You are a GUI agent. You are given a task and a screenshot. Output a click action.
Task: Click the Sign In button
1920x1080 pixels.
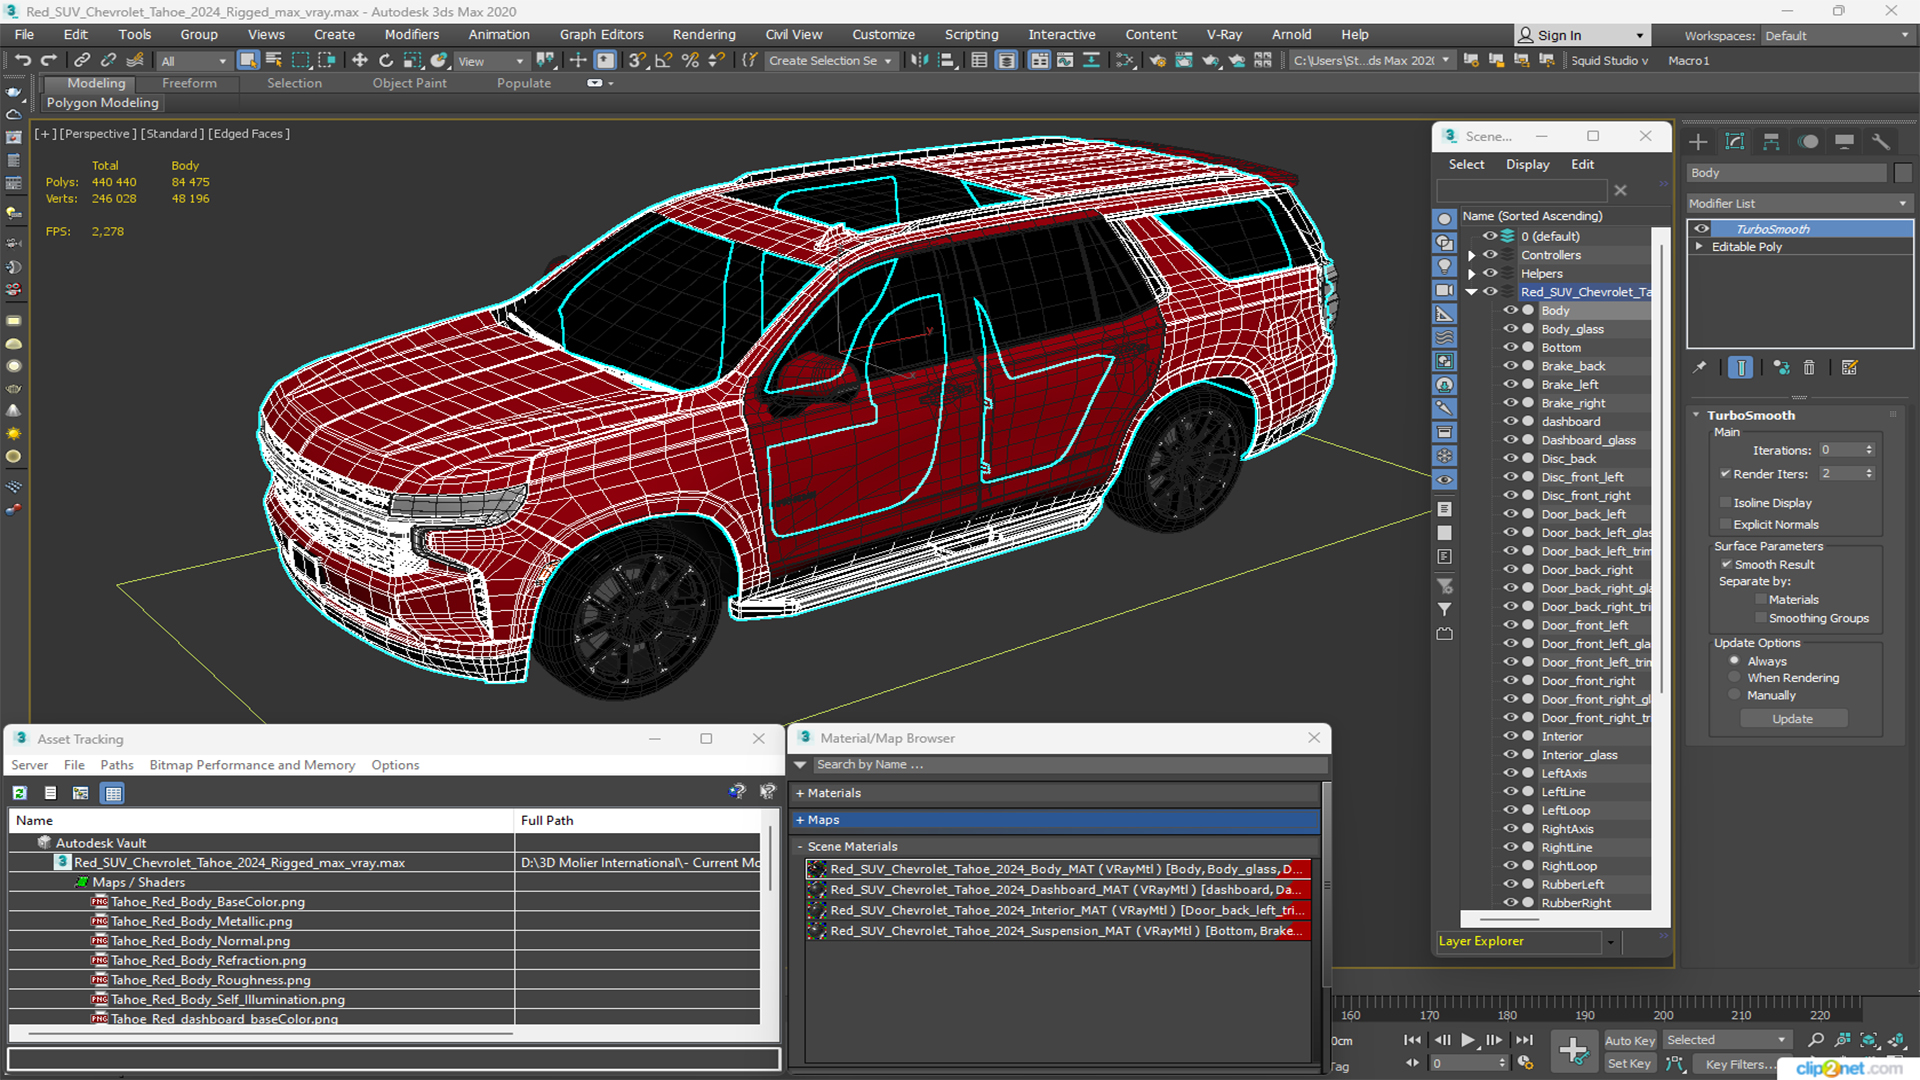coord(1580,35)
